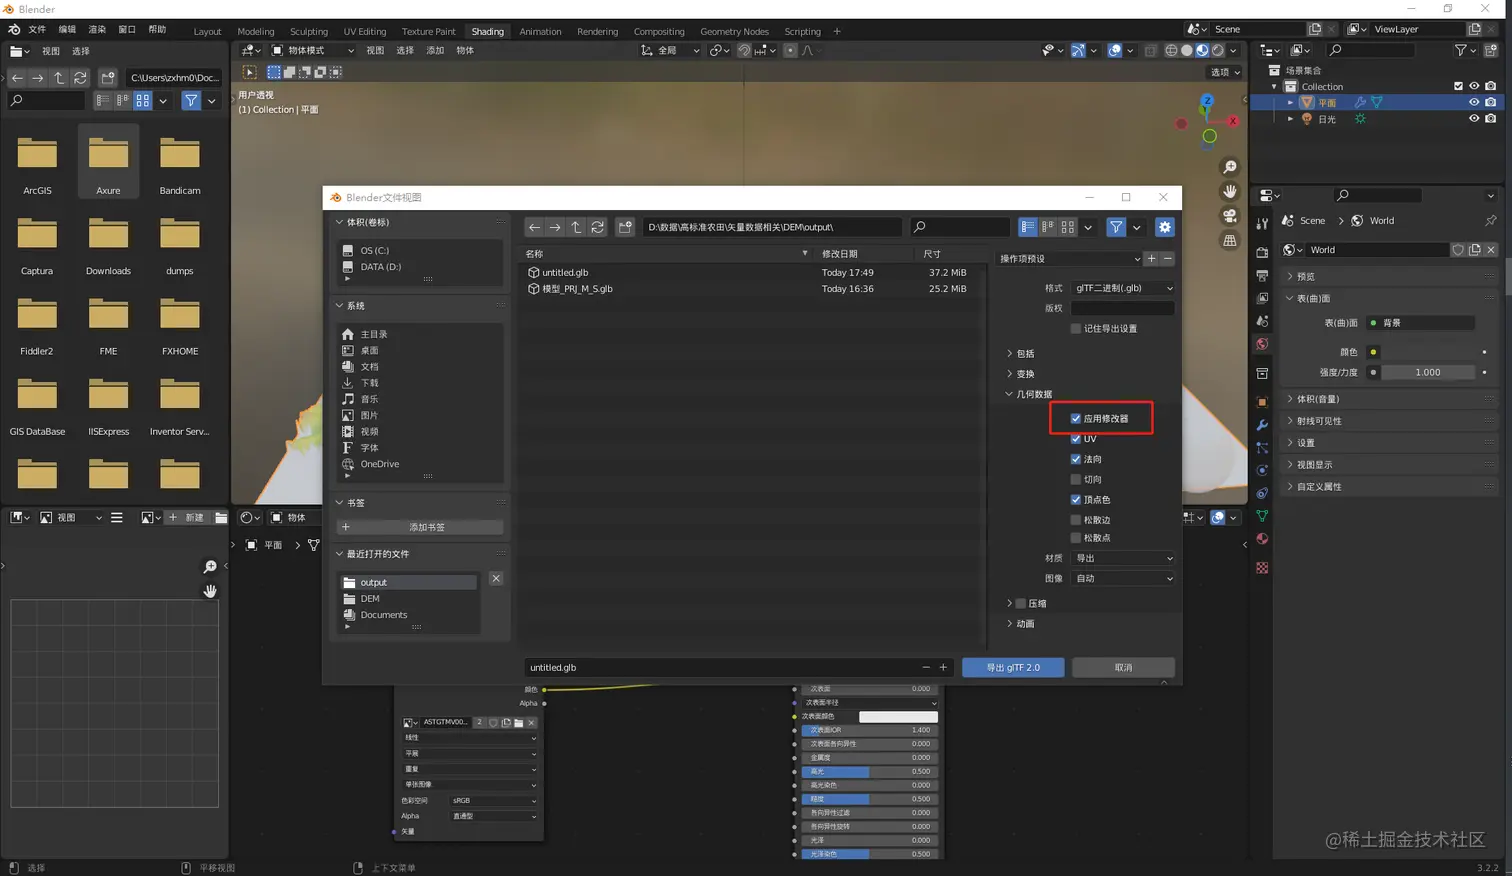Screen dimensions: 1512x876
Task: Switch file dialog to thumbnail view
Action: (1068, 227)
